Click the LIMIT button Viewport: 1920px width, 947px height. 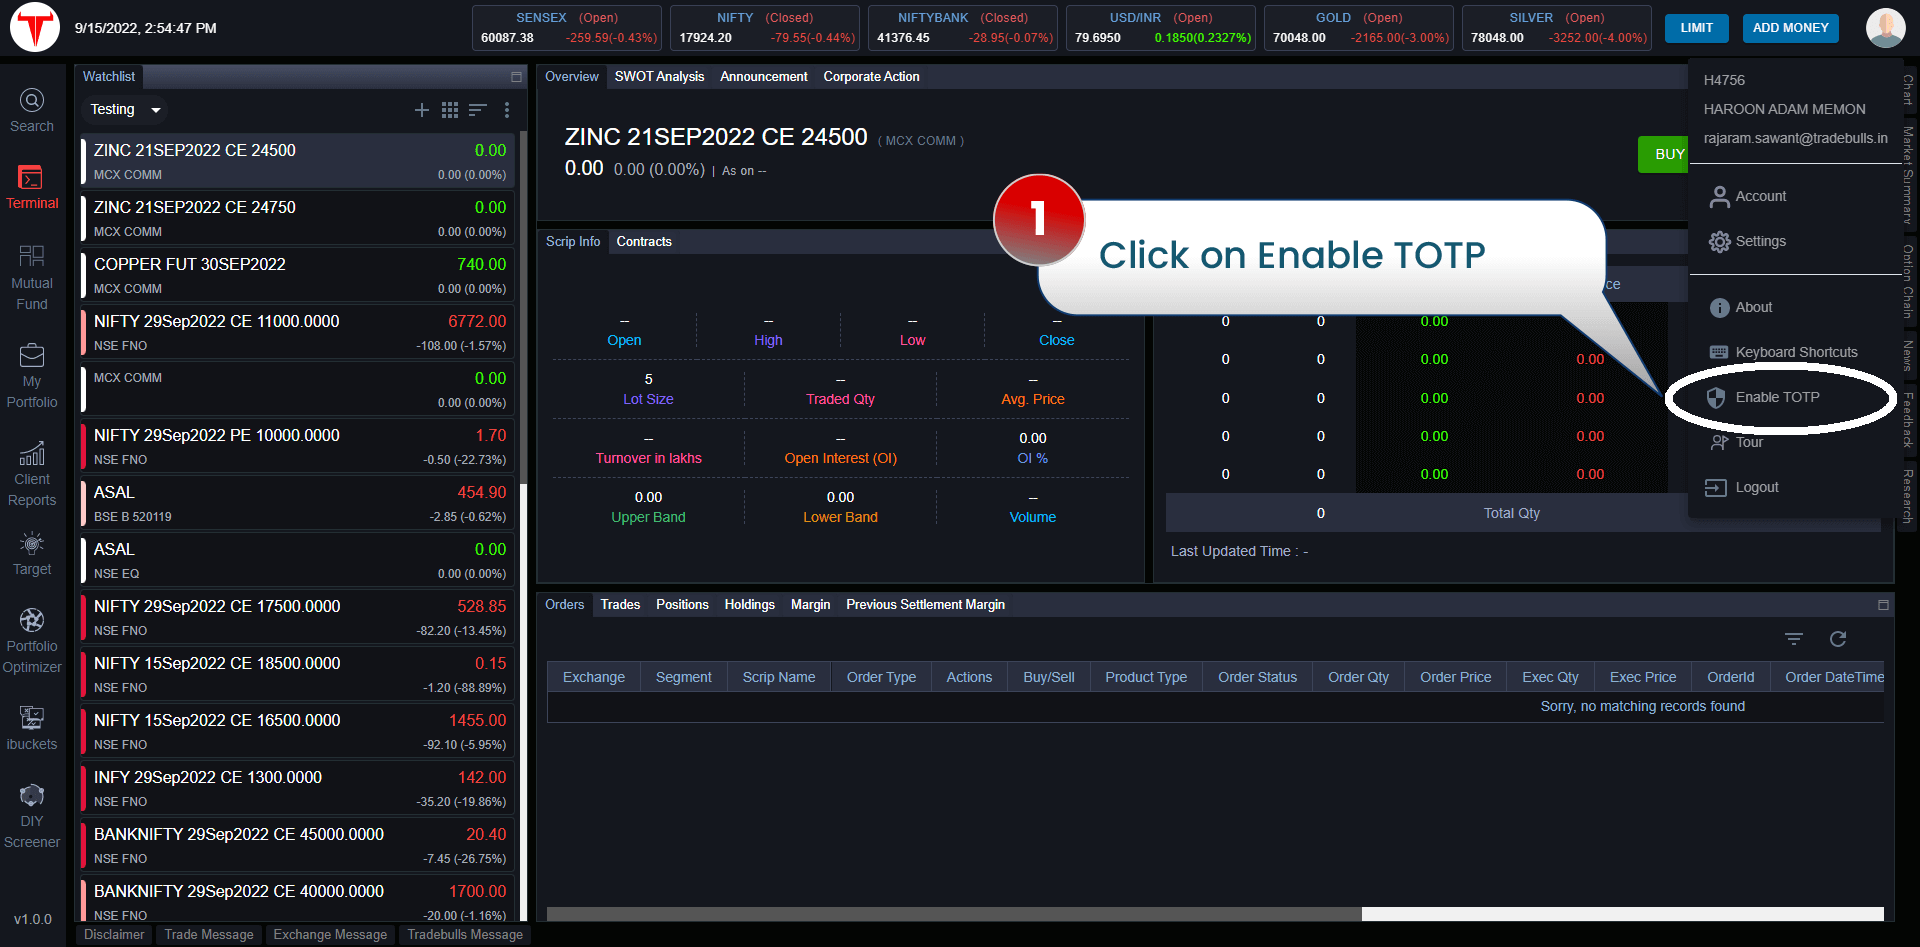point(1696,28)
